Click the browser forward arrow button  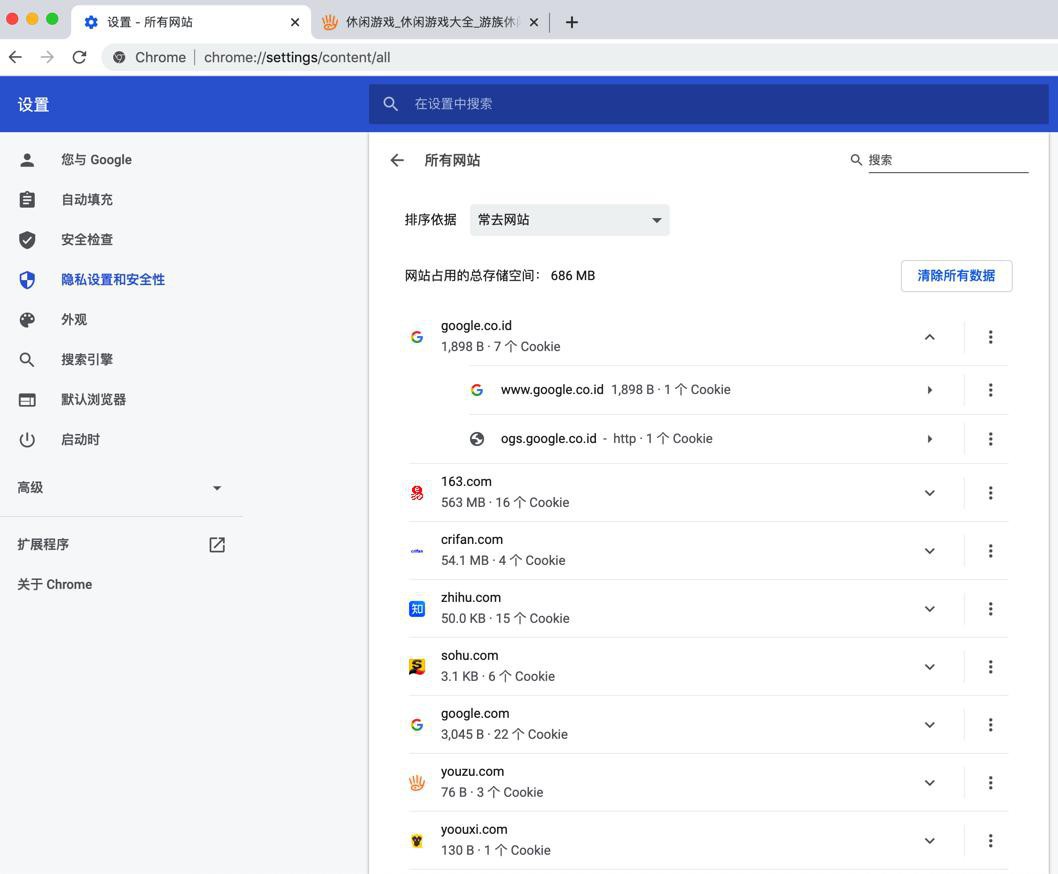click(47, 57)
